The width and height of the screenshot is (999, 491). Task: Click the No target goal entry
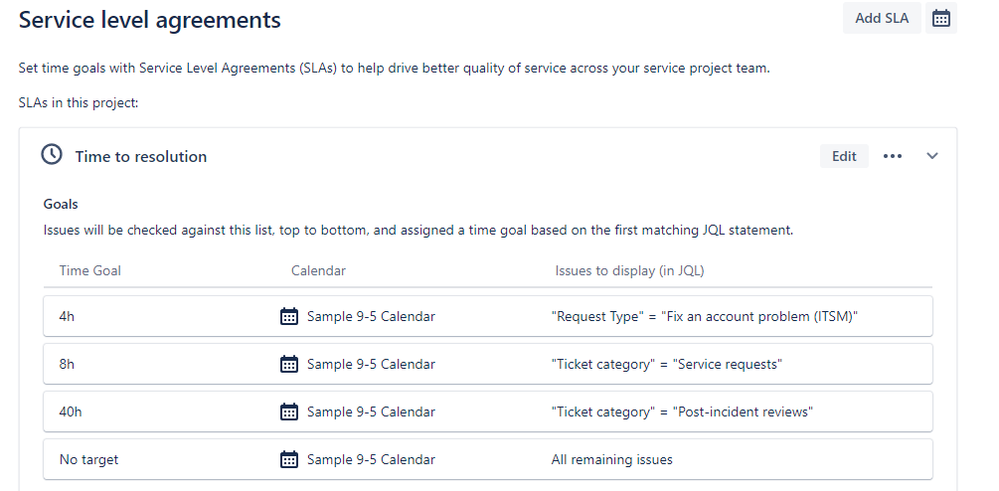[89, 459]
